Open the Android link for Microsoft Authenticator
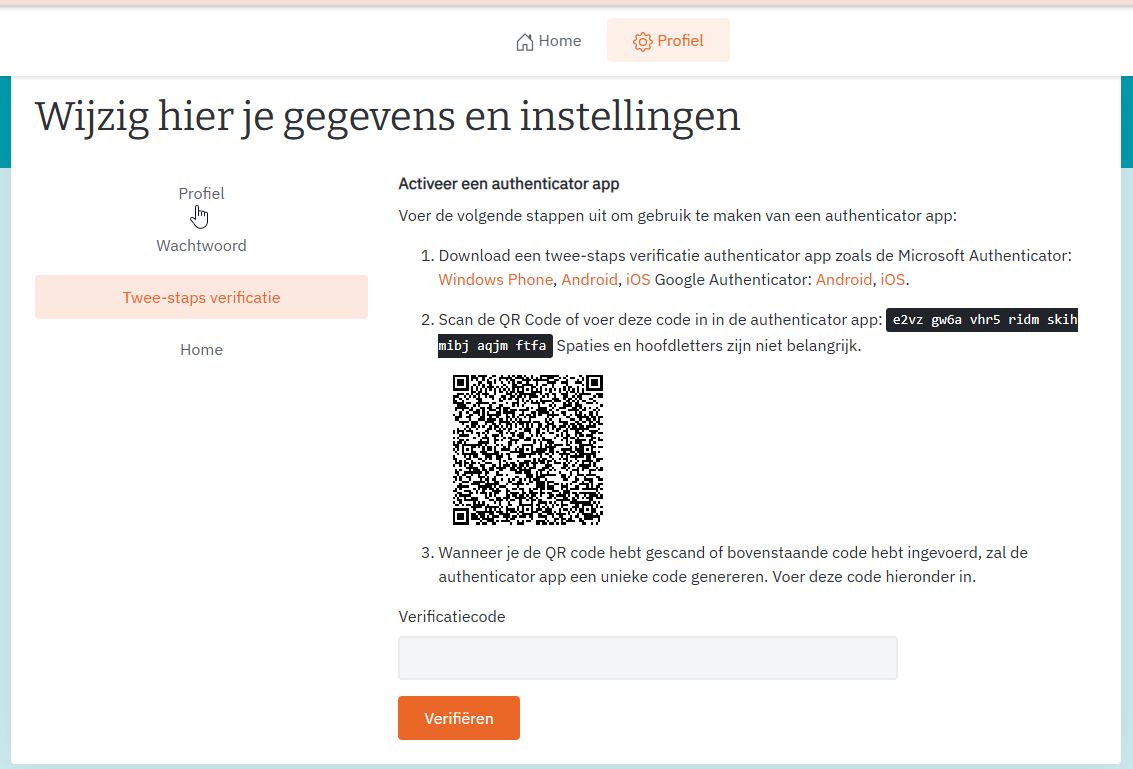The height and width of the screenshot is (769, 1133). click(x=590, y=280)
